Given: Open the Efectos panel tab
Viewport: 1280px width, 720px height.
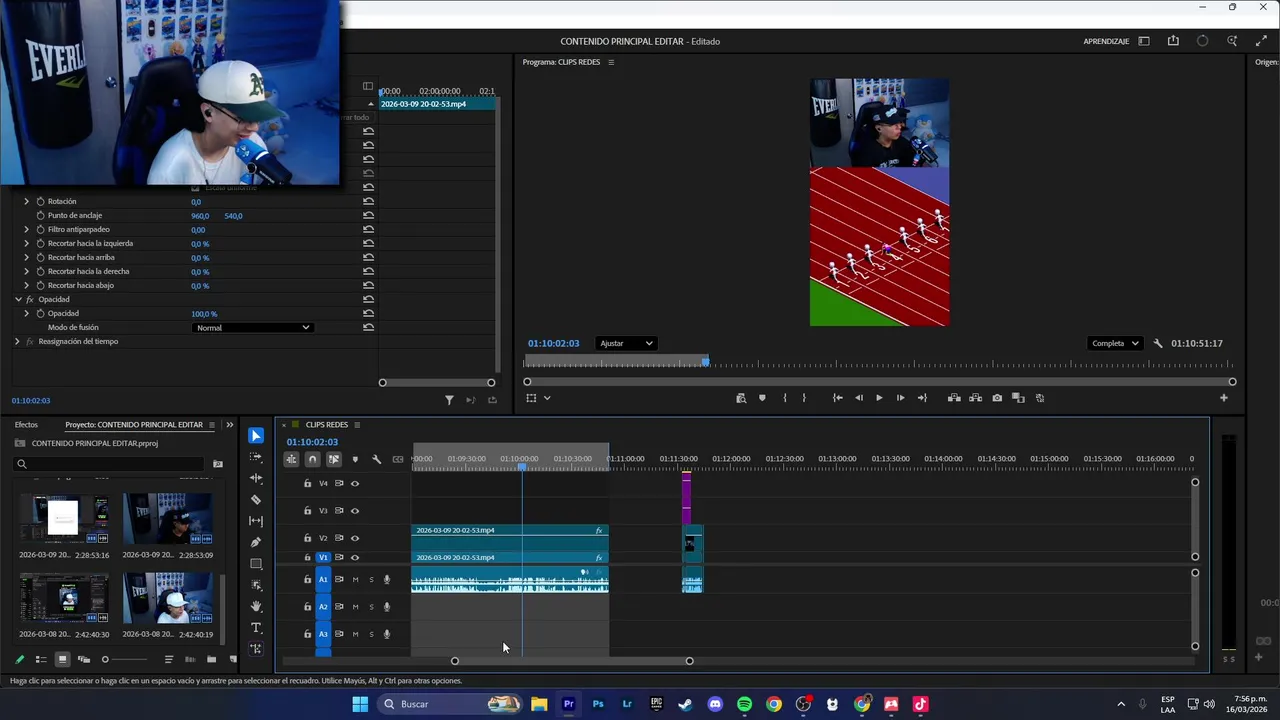Looking at the screenshot, I should point(26,425).
